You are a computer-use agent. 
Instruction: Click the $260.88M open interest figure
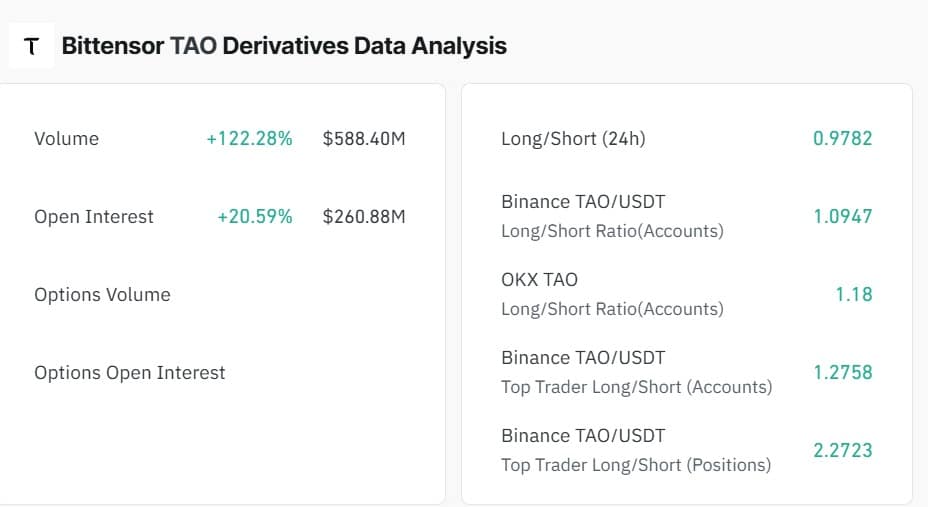pyautogui.click(x=364, y=217)
